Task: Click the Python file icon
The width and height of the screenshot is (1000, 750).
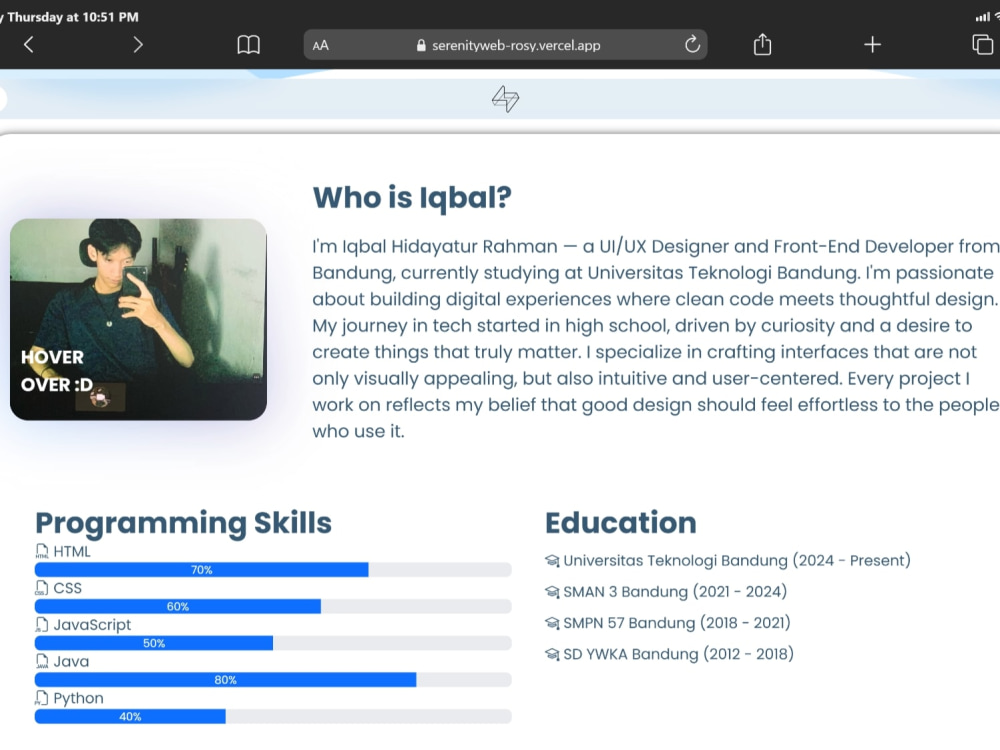Action: [41, 698]
